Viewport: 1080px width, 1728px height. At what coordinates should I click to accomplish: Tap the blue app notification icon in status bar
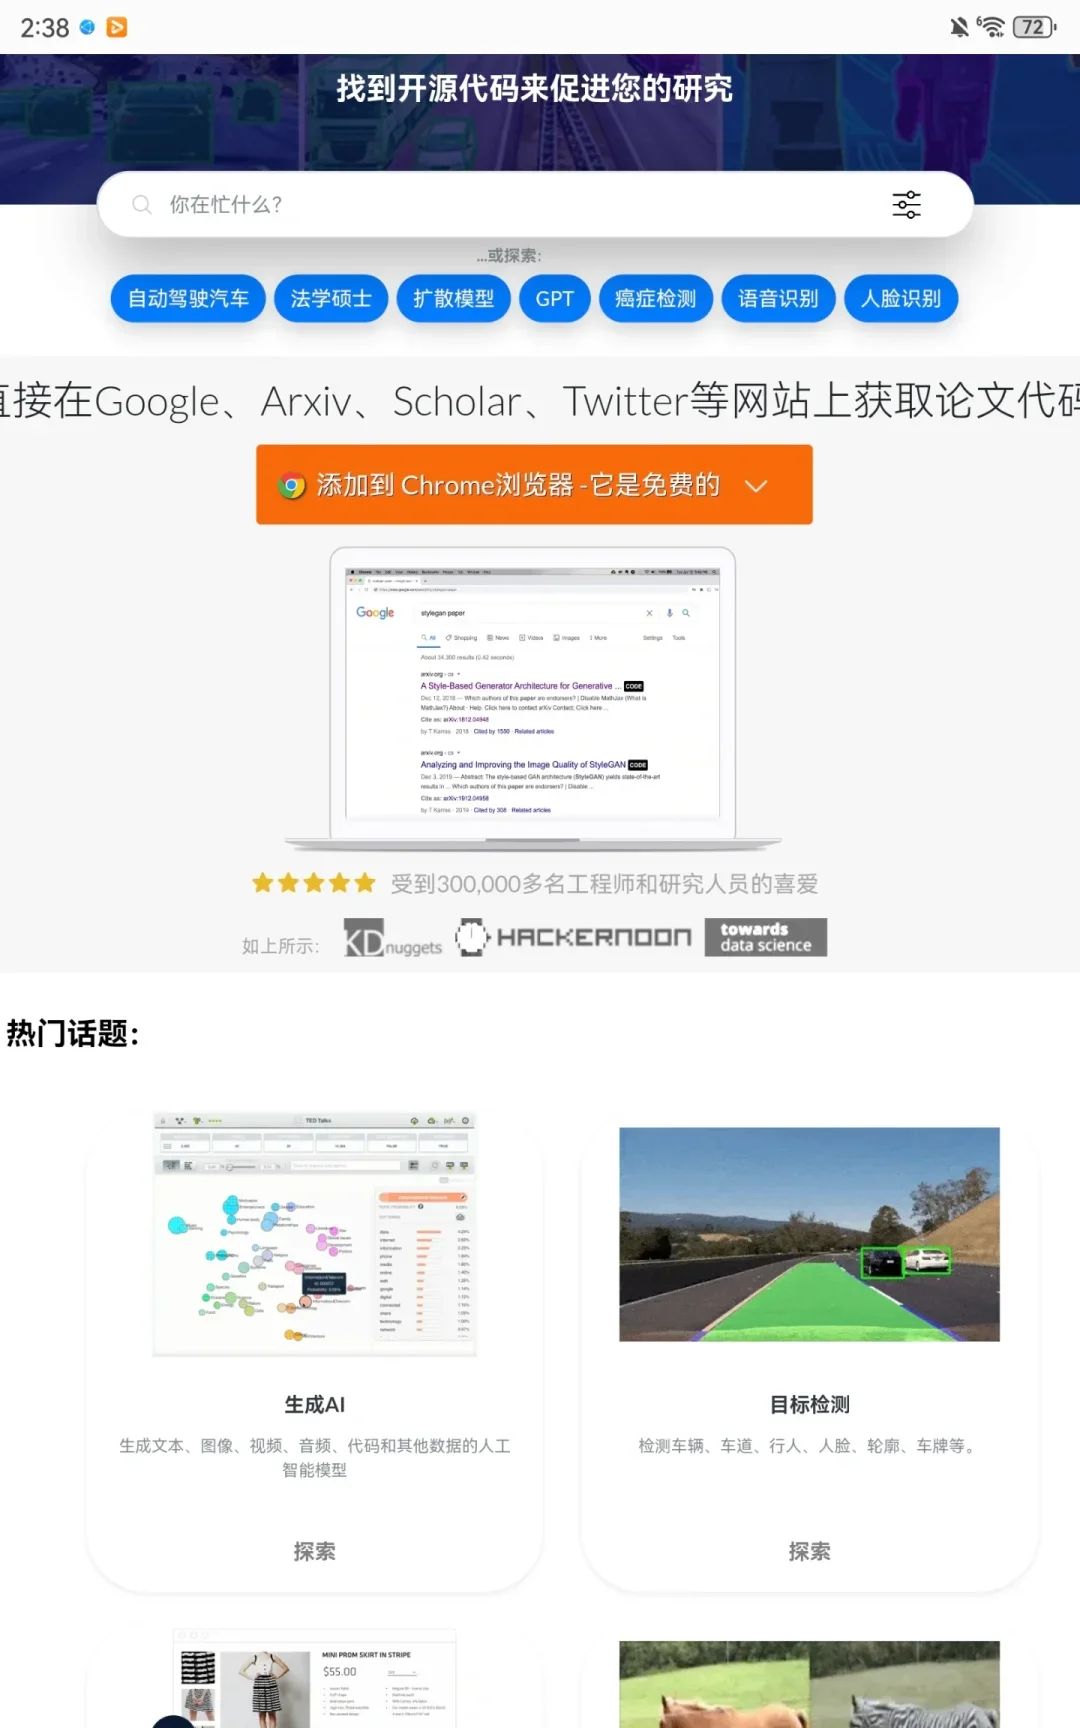click(88, 27)
